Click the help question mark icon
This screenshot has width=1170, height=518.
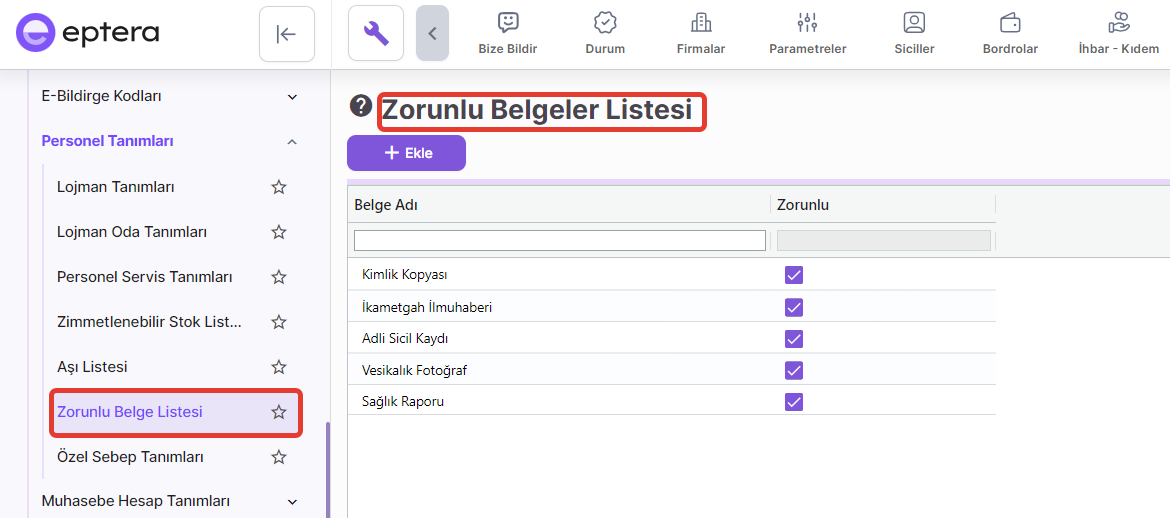click(x=361, y=107)
